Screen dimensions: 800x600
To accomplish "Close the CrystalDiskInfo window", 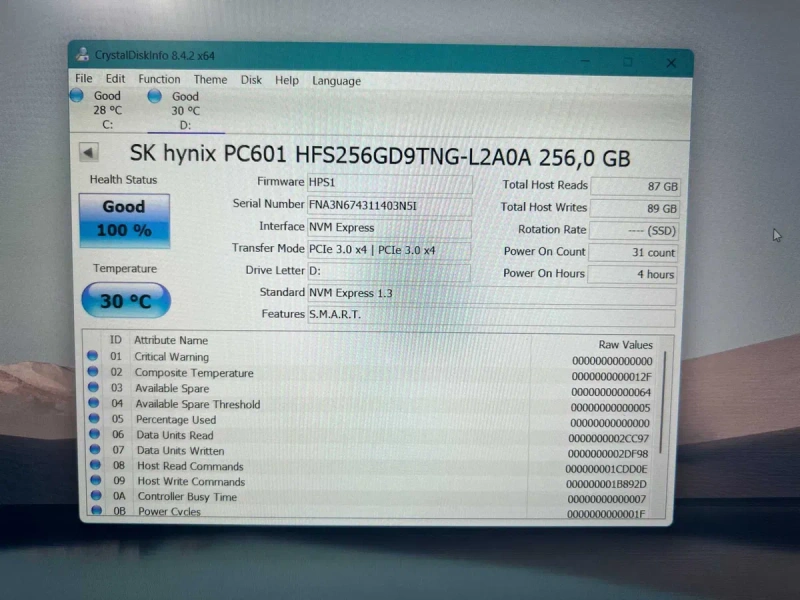I will (671, 63).
